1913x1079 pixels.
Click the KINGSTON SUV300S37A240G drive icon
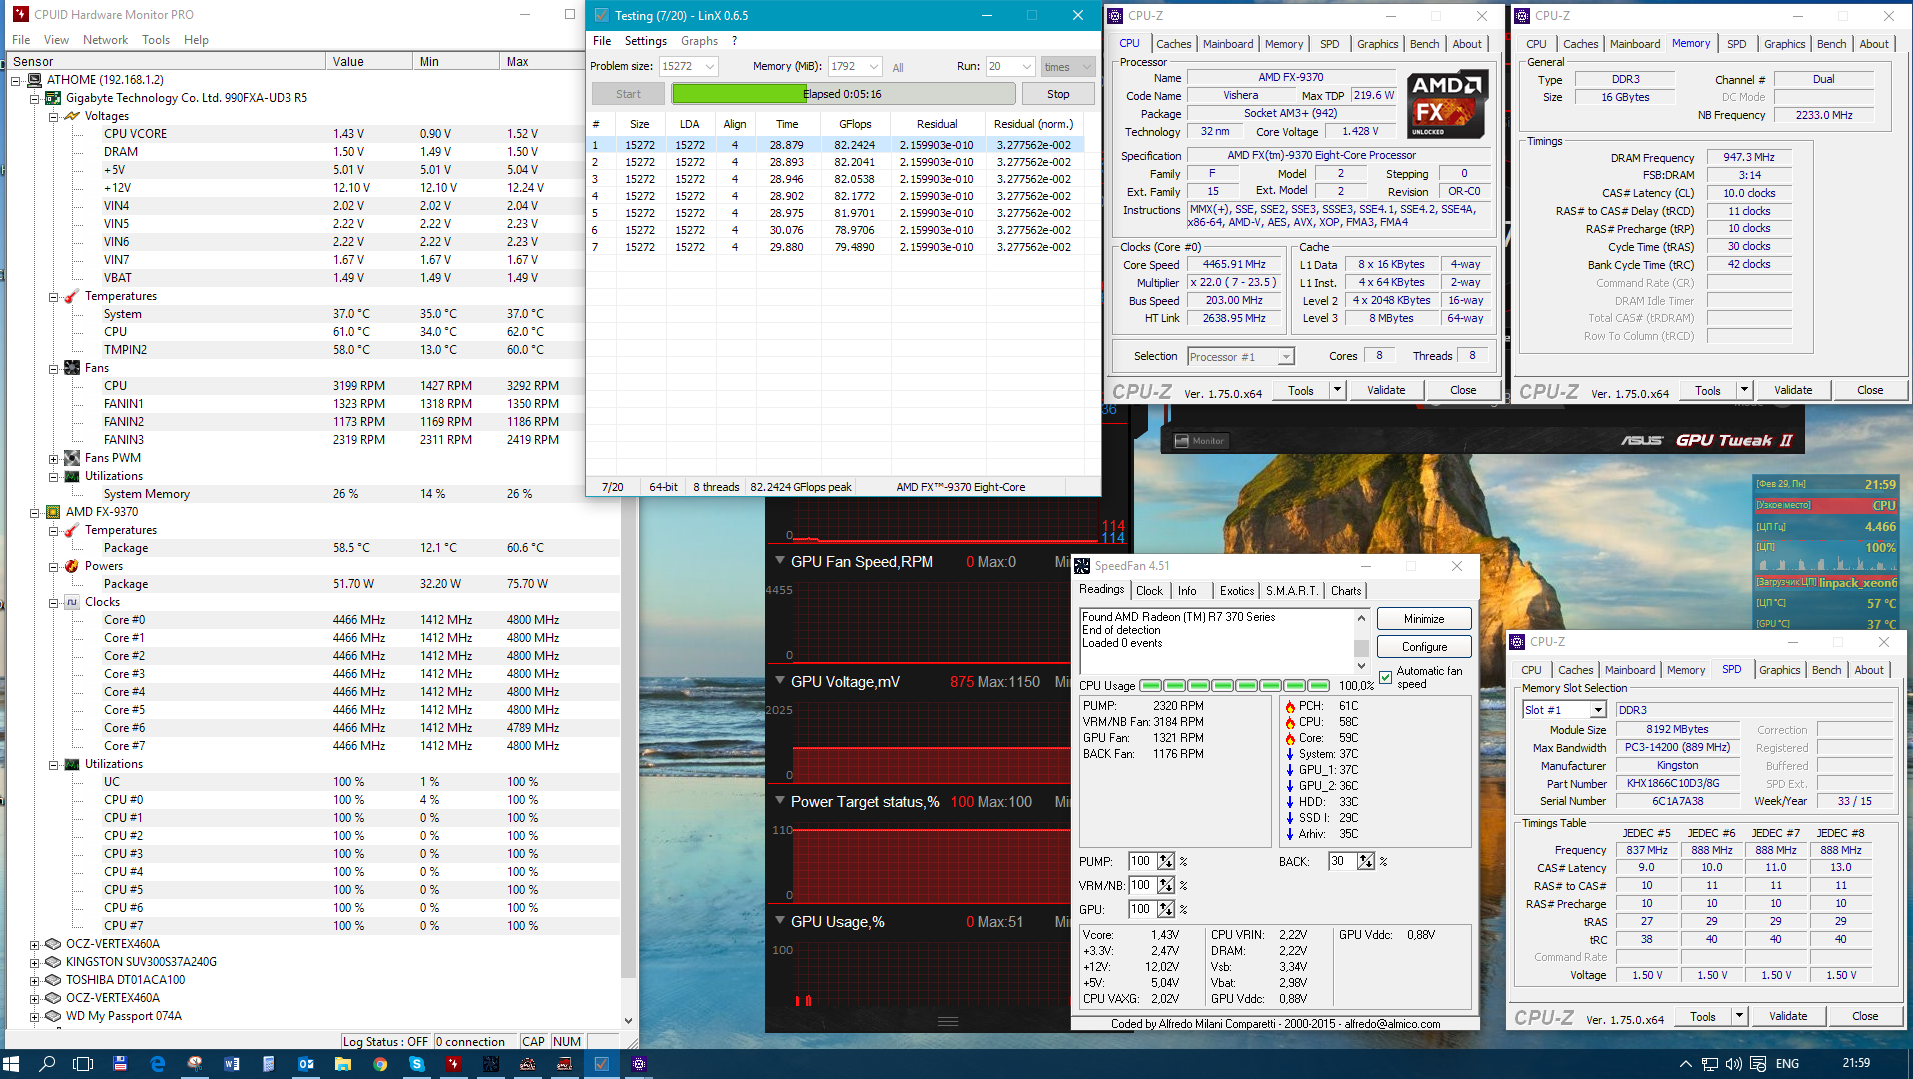click(54, 962)
